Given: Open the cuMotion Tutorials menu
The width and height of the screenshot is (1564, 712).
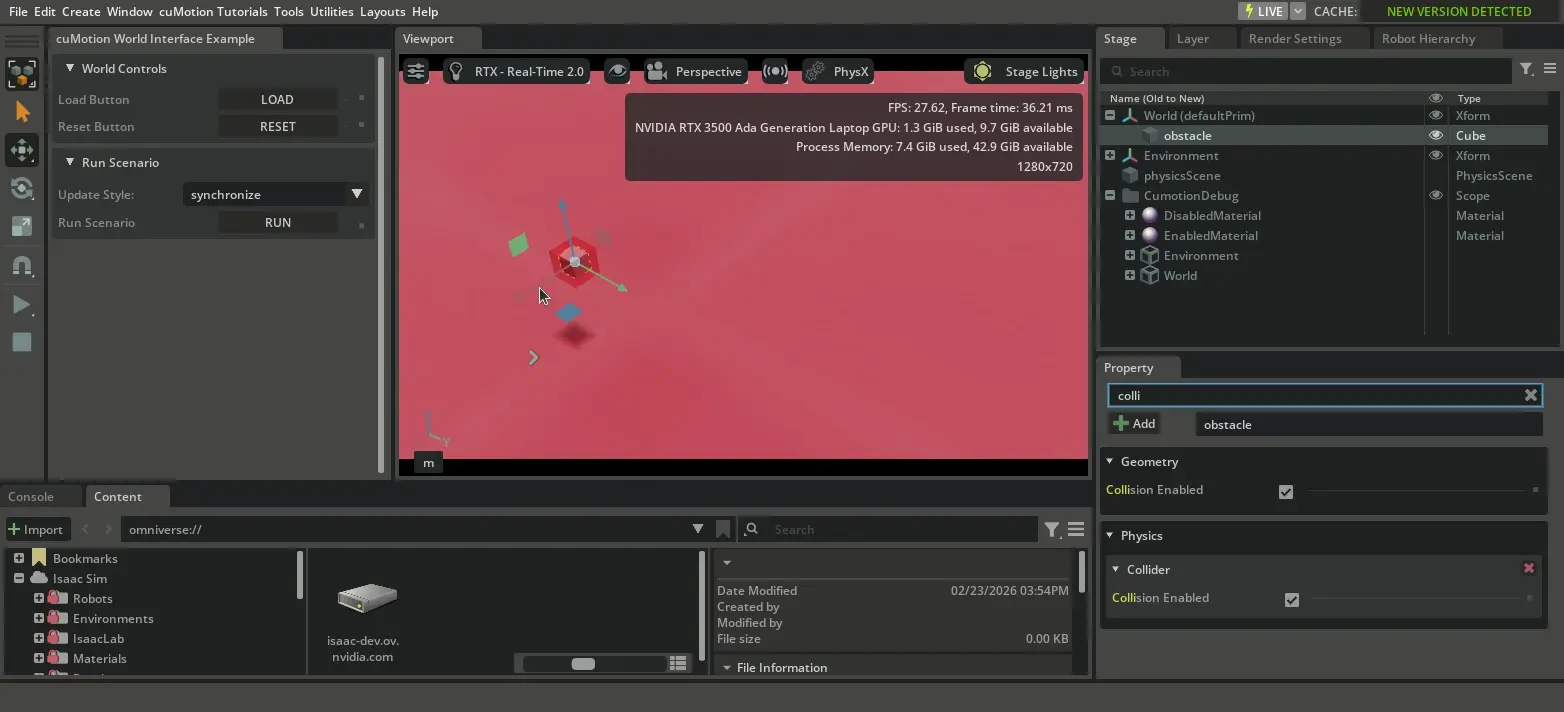Looking at the screenshot, I should [213, 11].
